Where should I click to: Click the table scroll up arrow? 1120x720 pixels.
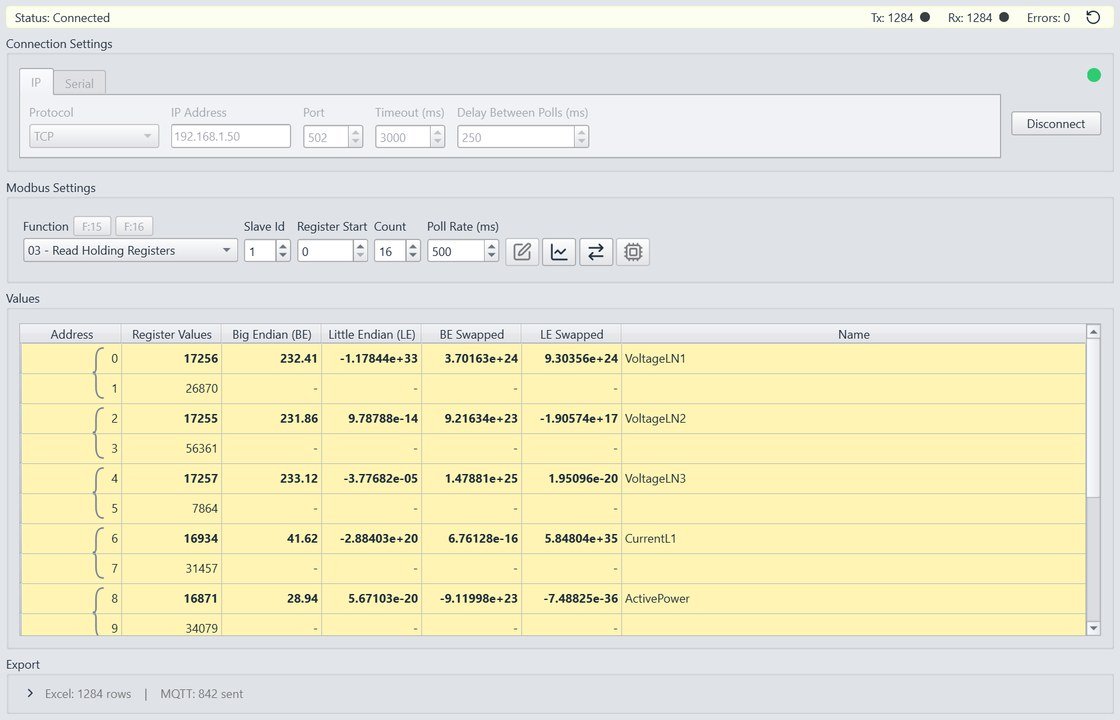pyautogui.click(x=1093, y=331)
